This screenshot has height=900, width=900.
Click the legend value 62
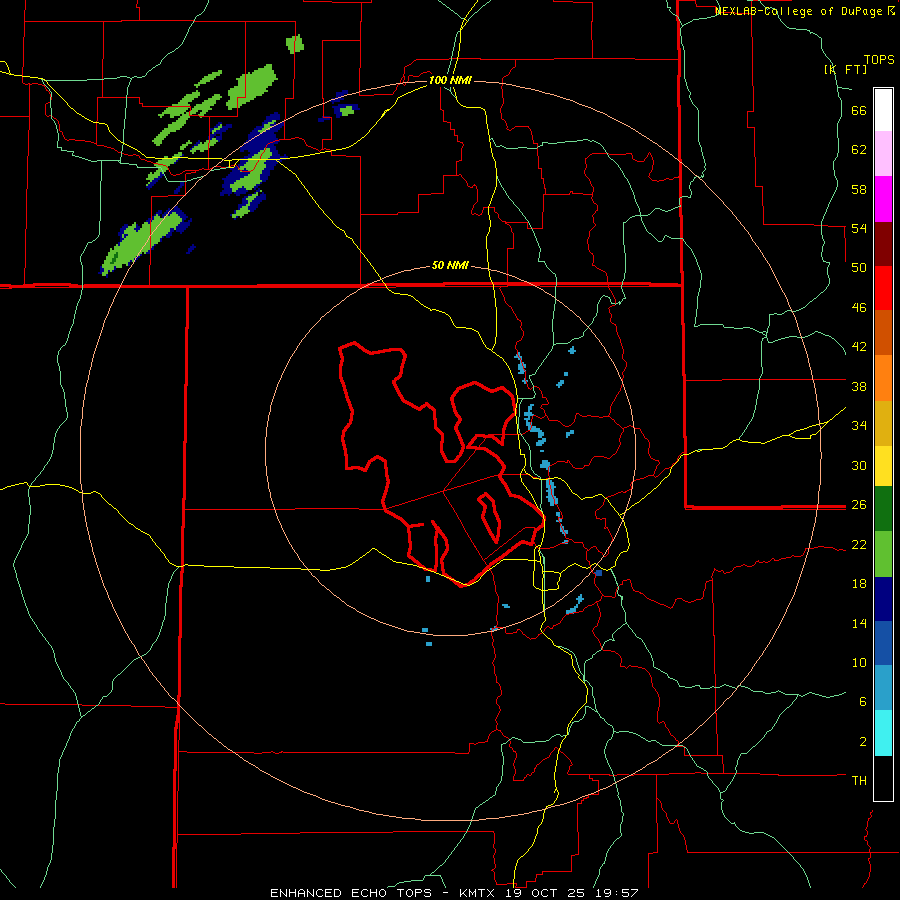click(x=859, y=150)
